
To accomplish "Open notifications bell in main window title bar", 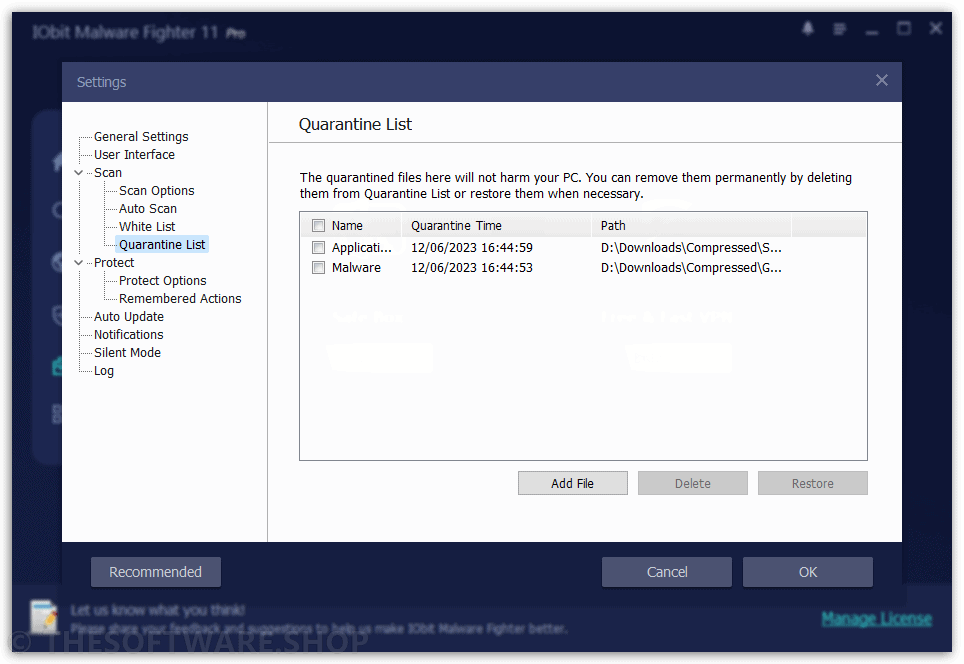I will [808, 29].
